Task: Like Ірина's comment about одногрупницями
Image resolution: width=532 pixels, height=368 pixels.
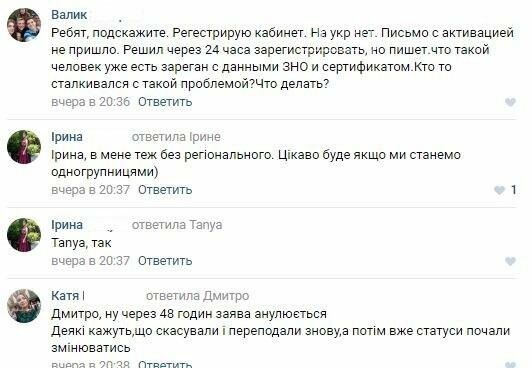Action: coord(500,190)
